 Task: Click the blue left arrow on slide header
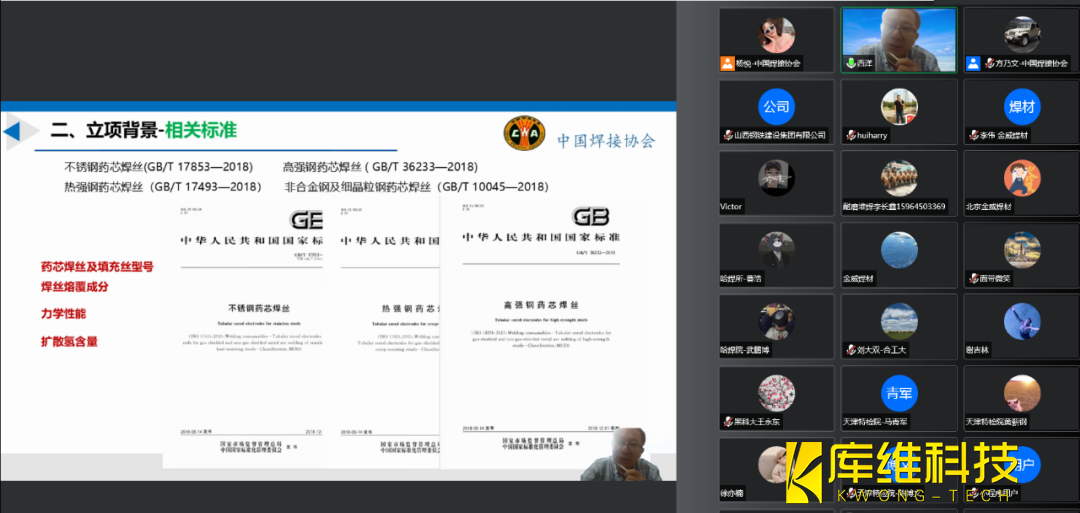tap(13, 131)
